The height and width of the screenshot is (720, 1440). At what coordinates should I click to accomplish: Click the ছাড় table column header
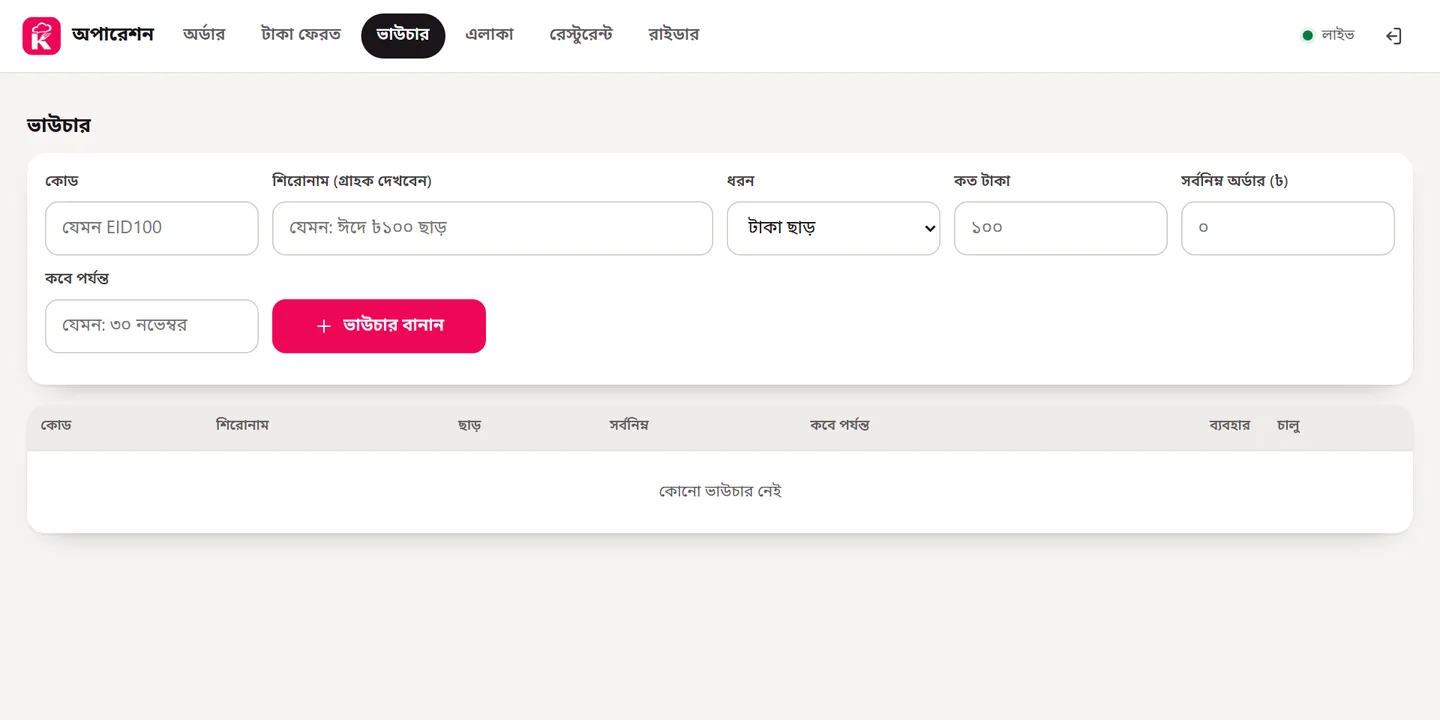pyautogui.click(x=469, y=425)
